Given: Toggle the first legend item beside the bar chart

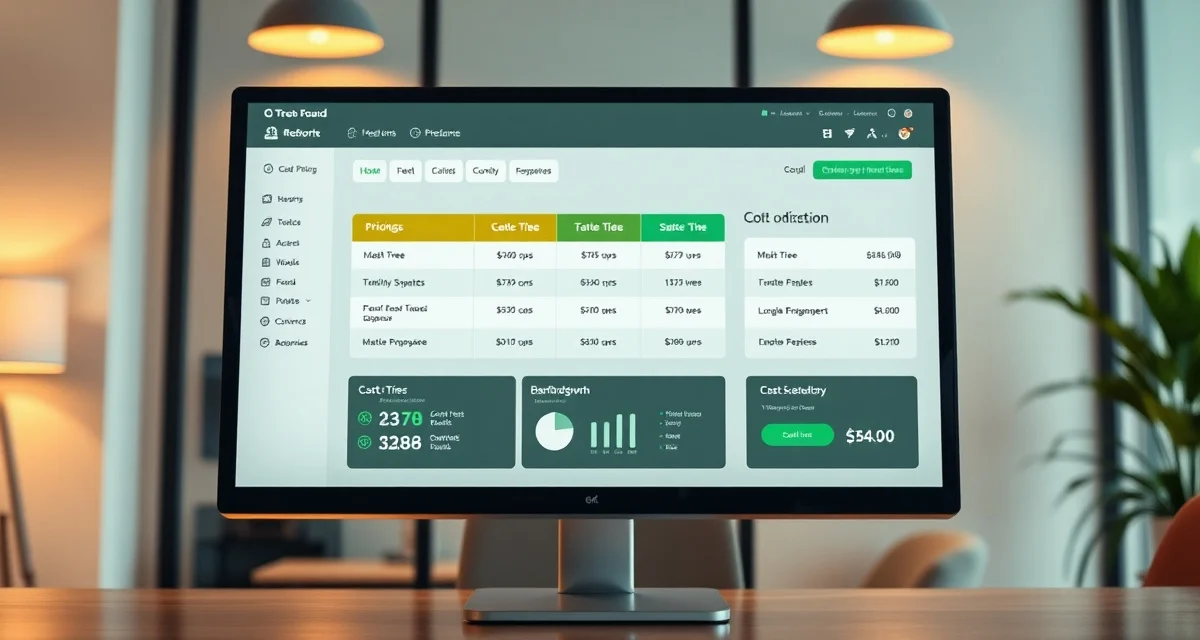Looking at the screenshot, I should click(661, 414).
